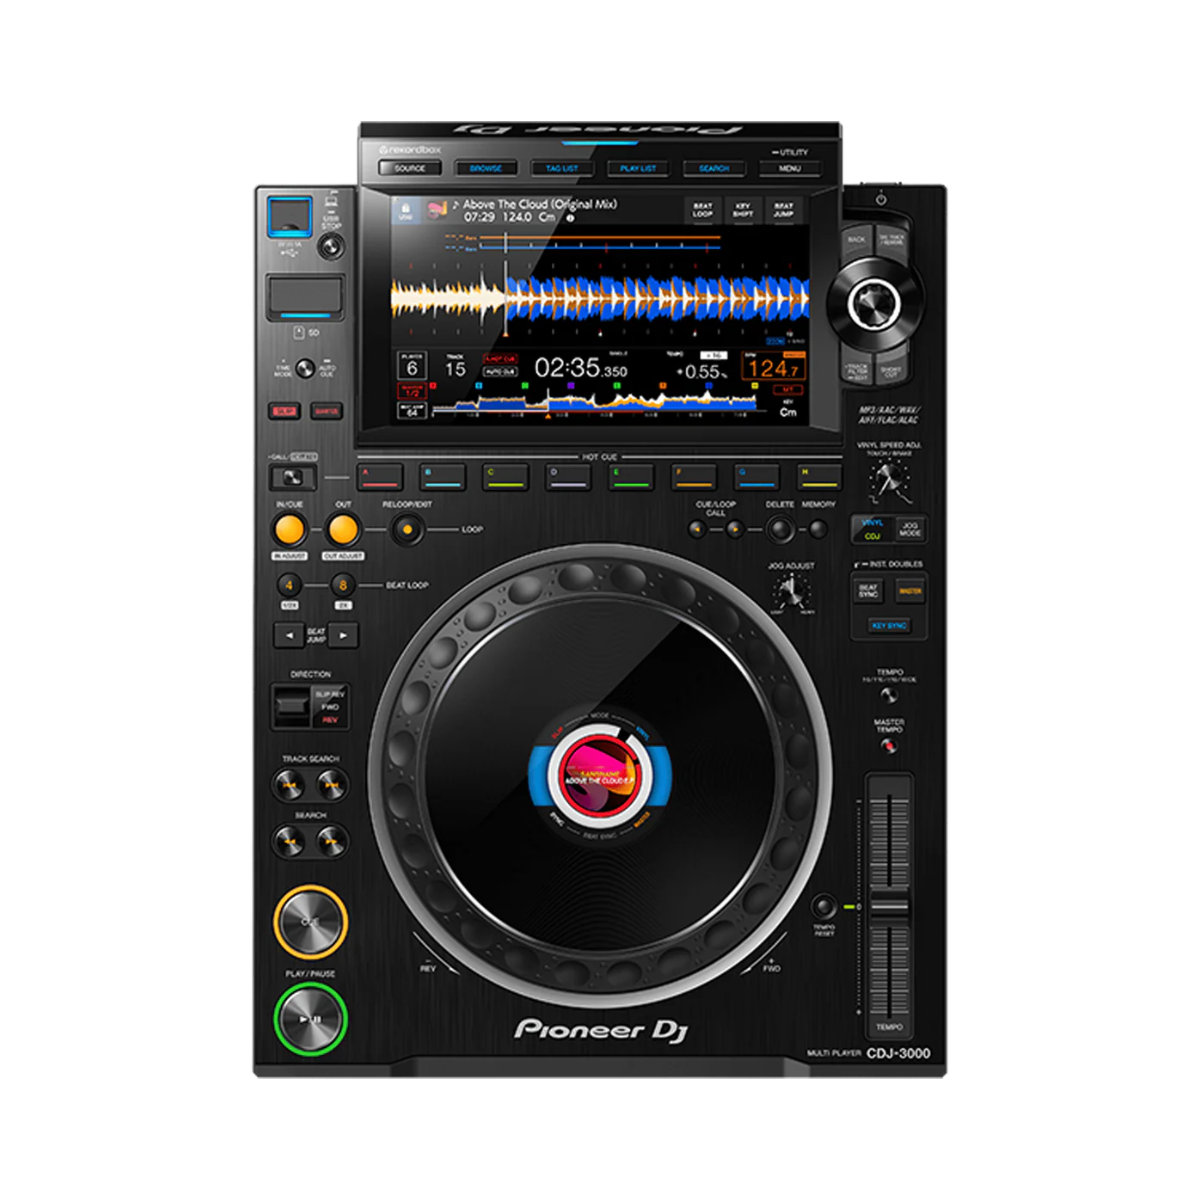
Task: Push the LOOP OUT button
Action: [x=343, y=529]
